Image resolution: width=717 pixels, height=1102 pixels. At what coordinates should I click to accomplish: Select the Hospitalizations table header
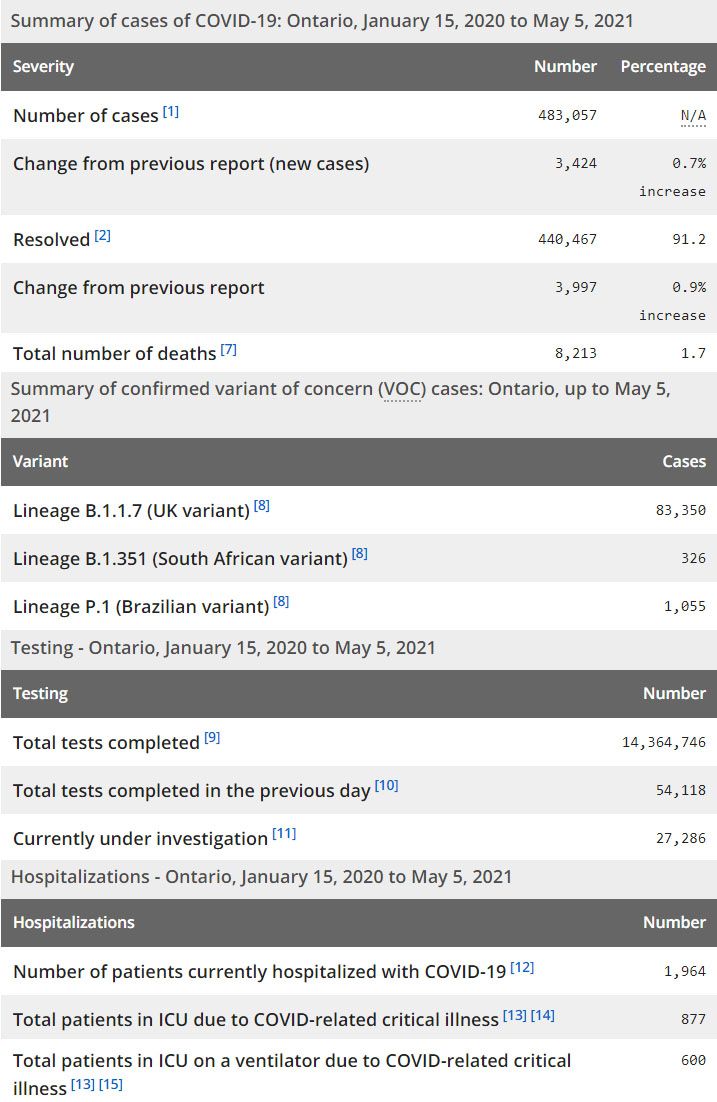[74, 923]
